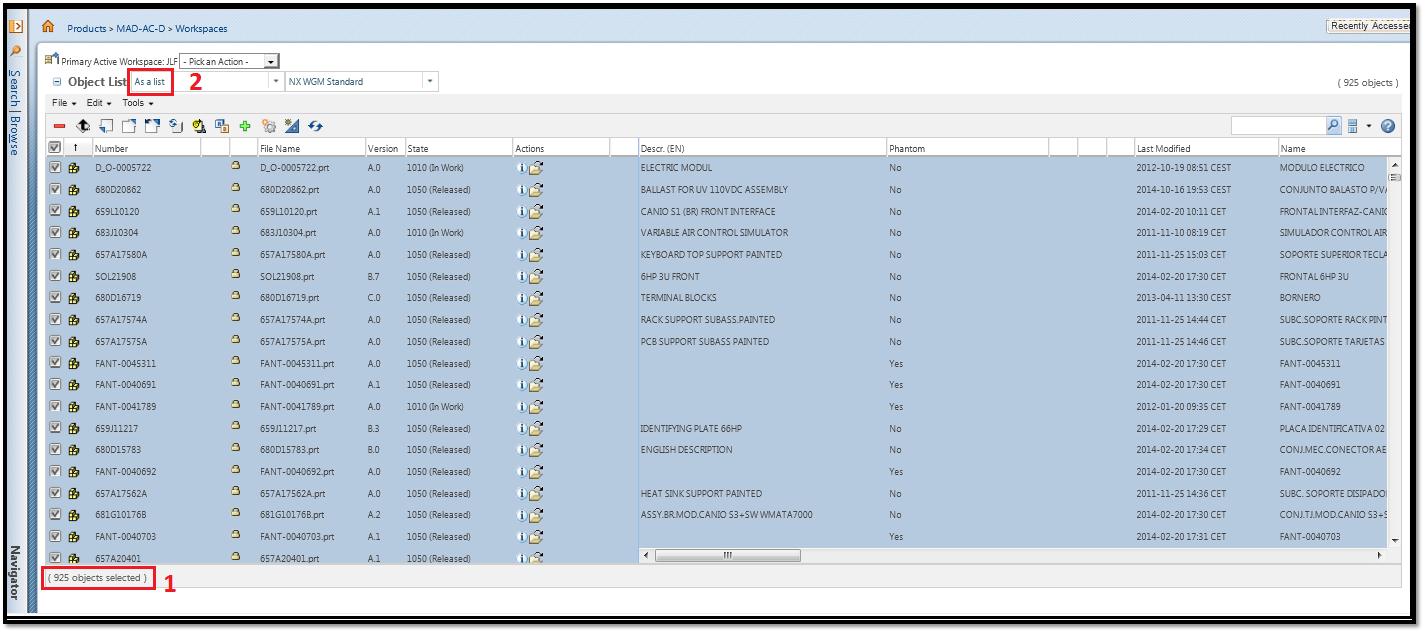Uncheck the D_O-0005722 row checkbox
The image size is (1425, 633).
coord(55,168)
